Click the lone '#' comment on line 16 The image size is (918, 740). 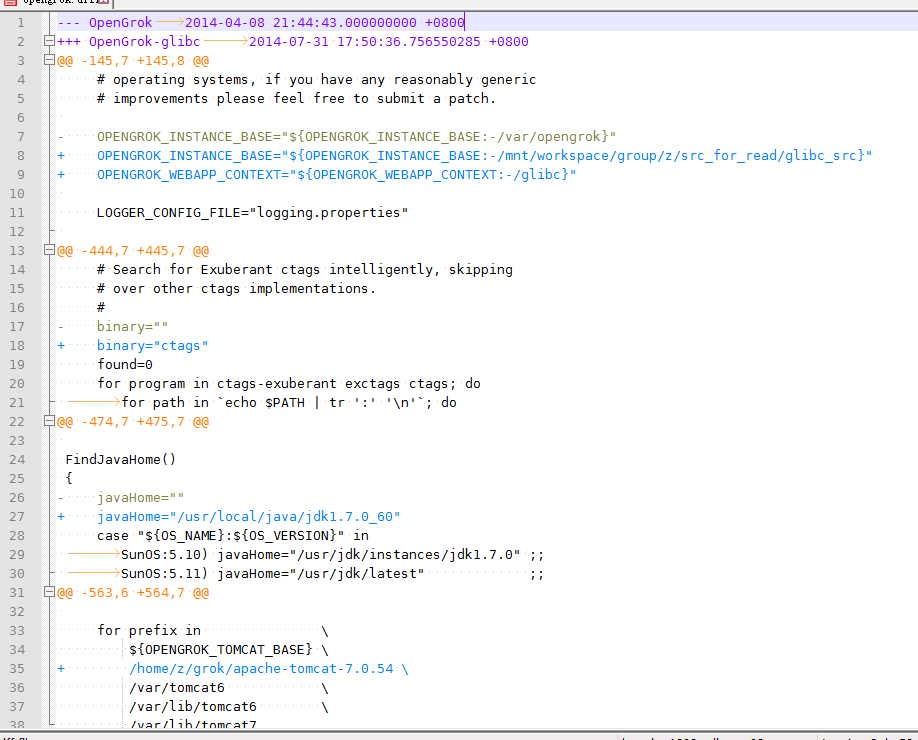tap(101, 307)
